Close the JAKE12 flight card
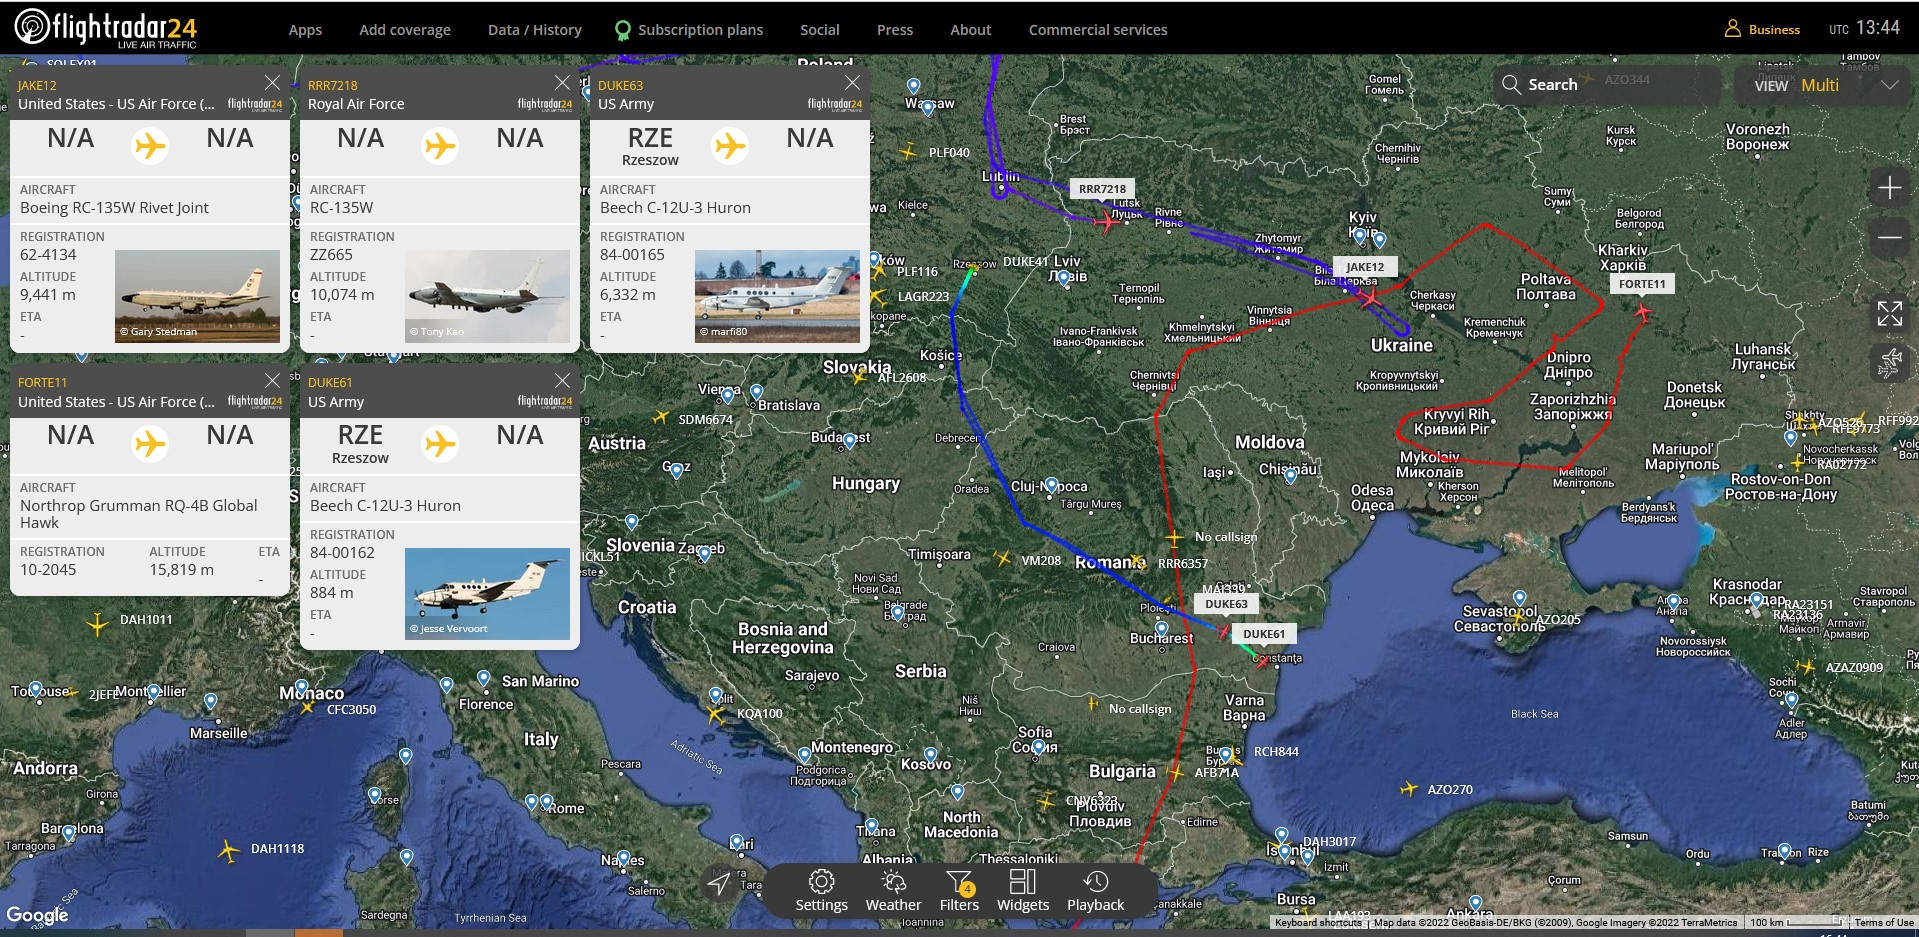Screen dimensions: 1919x937 (x=272, y=82)
